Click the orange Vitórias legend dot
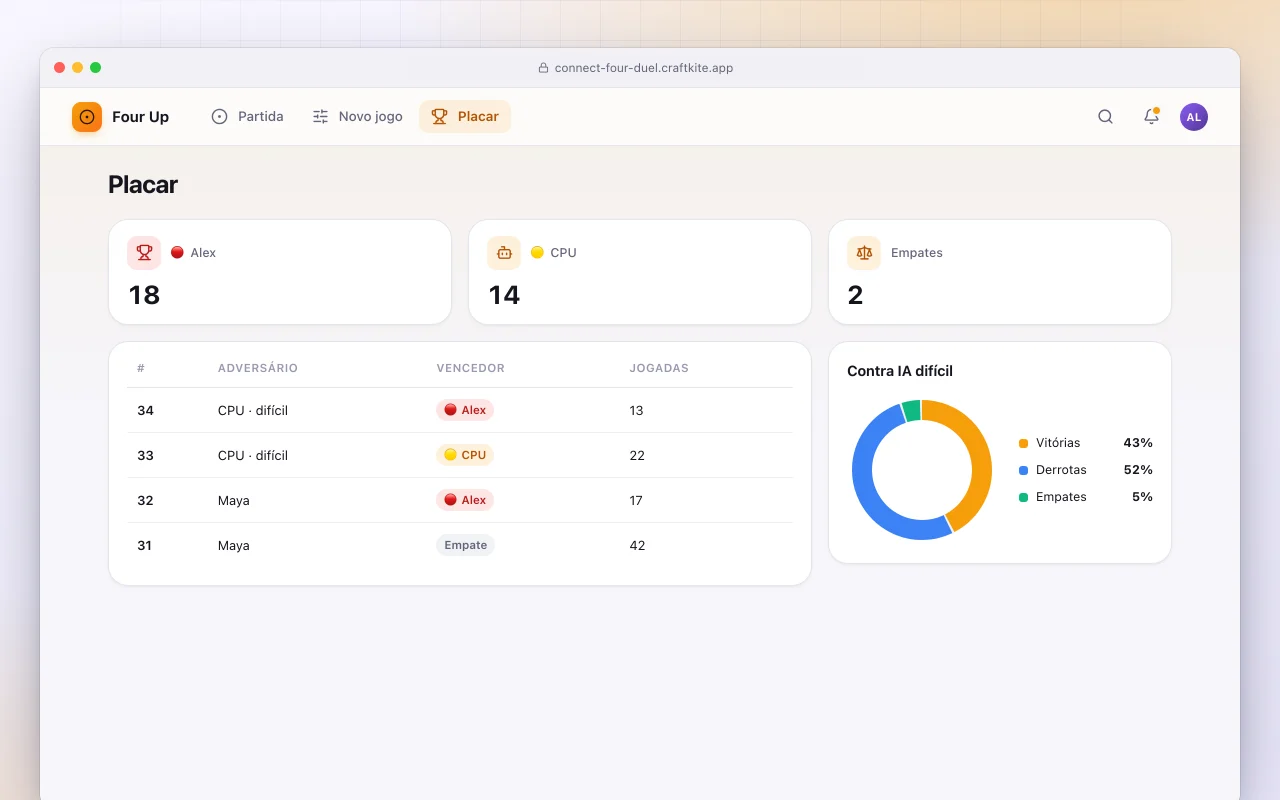 pos(1023,443)
